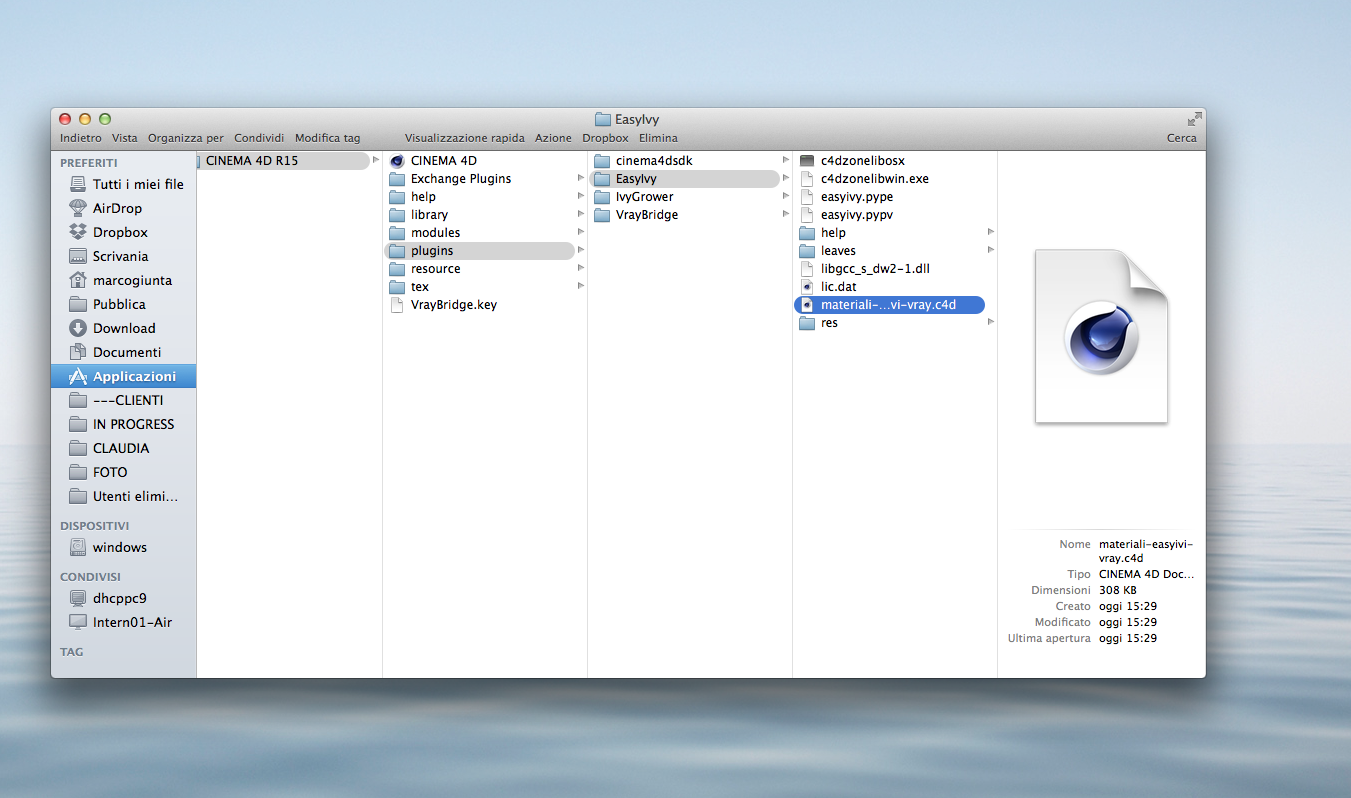Screen dimensions: 1351x798
Task: Click the CINEMA 4D Doc... type value
Action: pyautogui.click(x=1146, y=575)
